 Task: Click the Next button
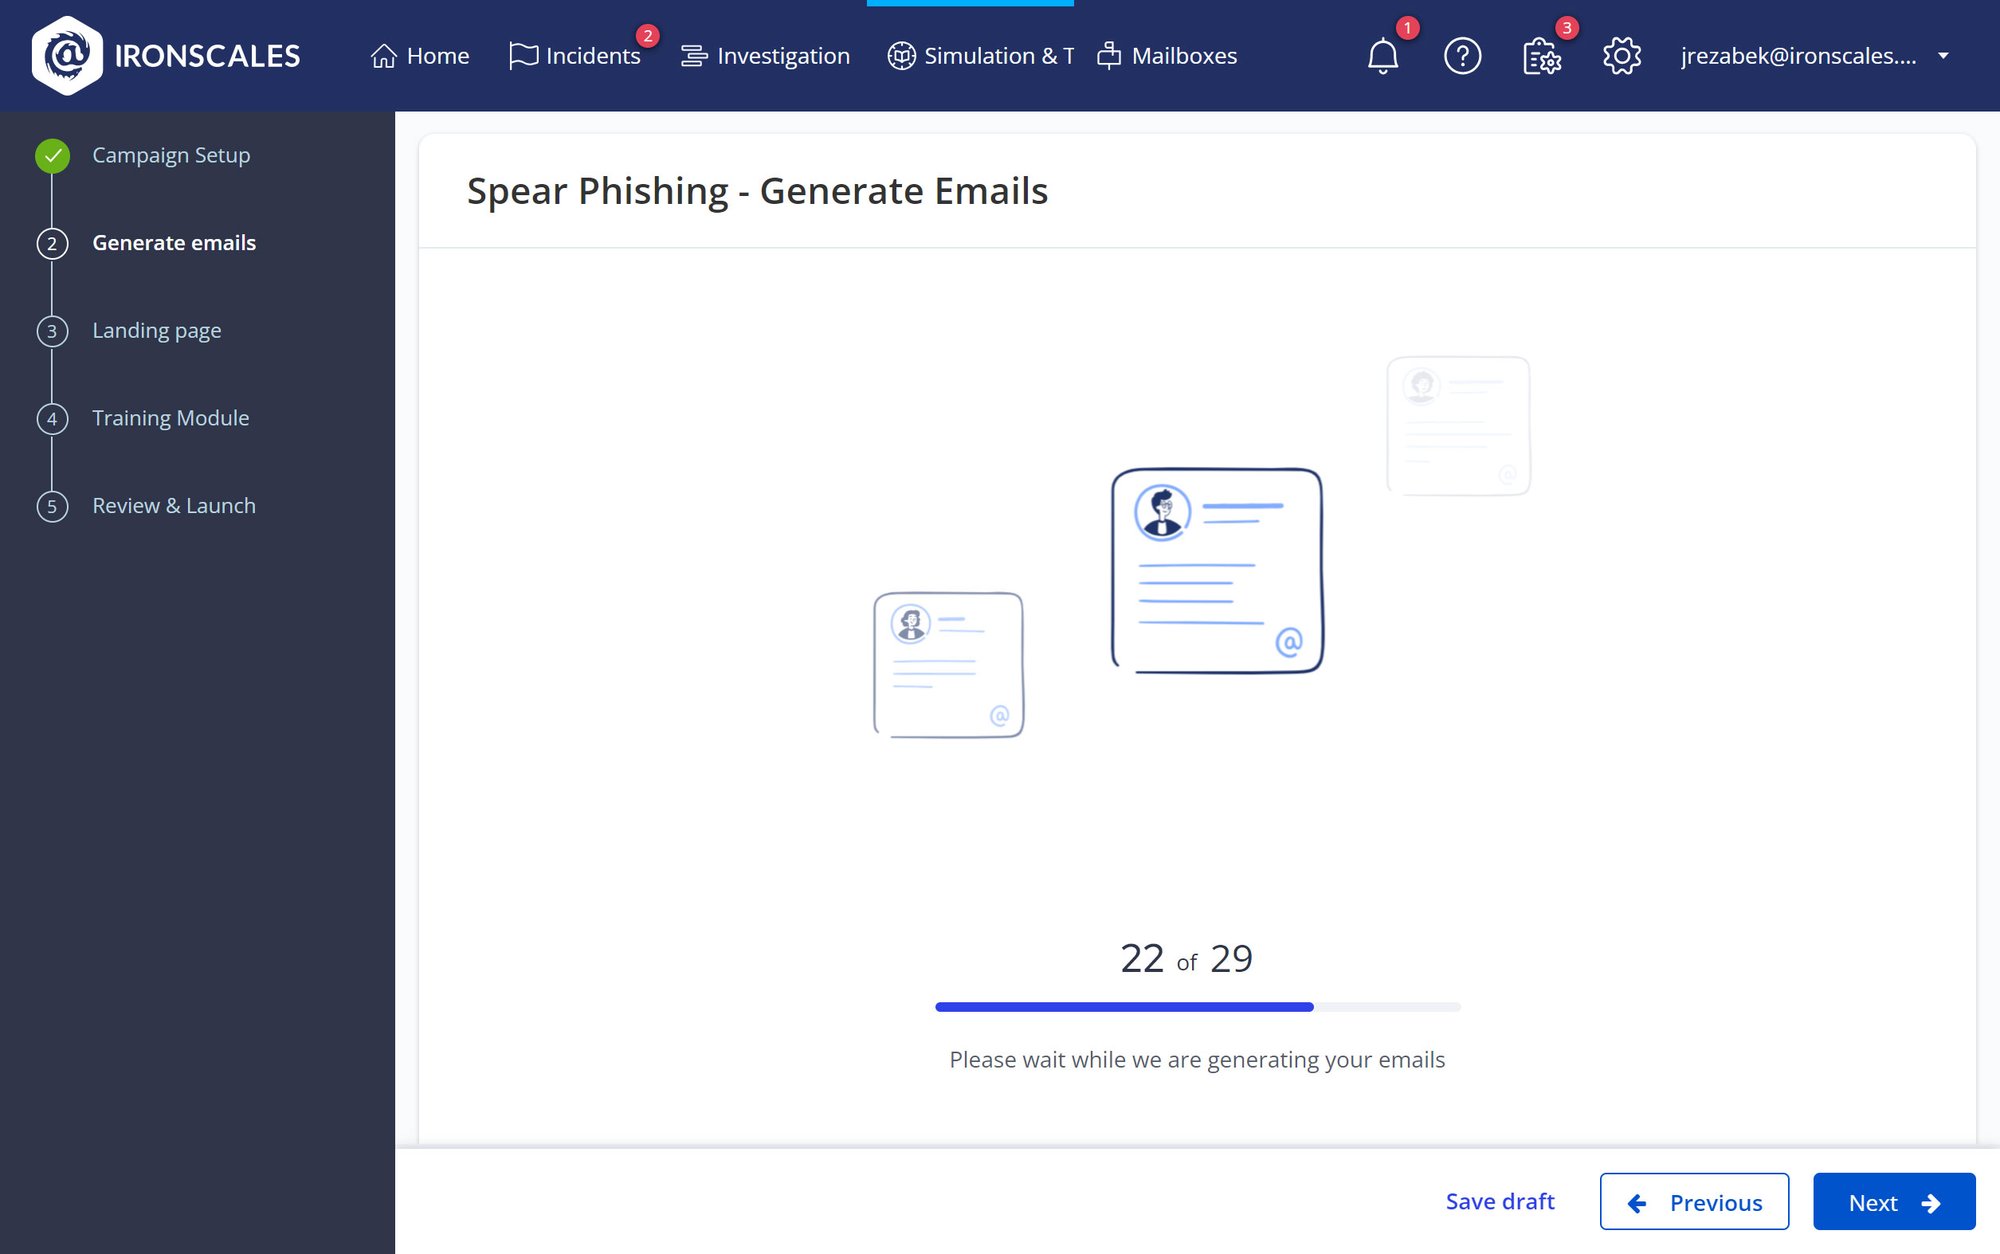[1893, 1202]
